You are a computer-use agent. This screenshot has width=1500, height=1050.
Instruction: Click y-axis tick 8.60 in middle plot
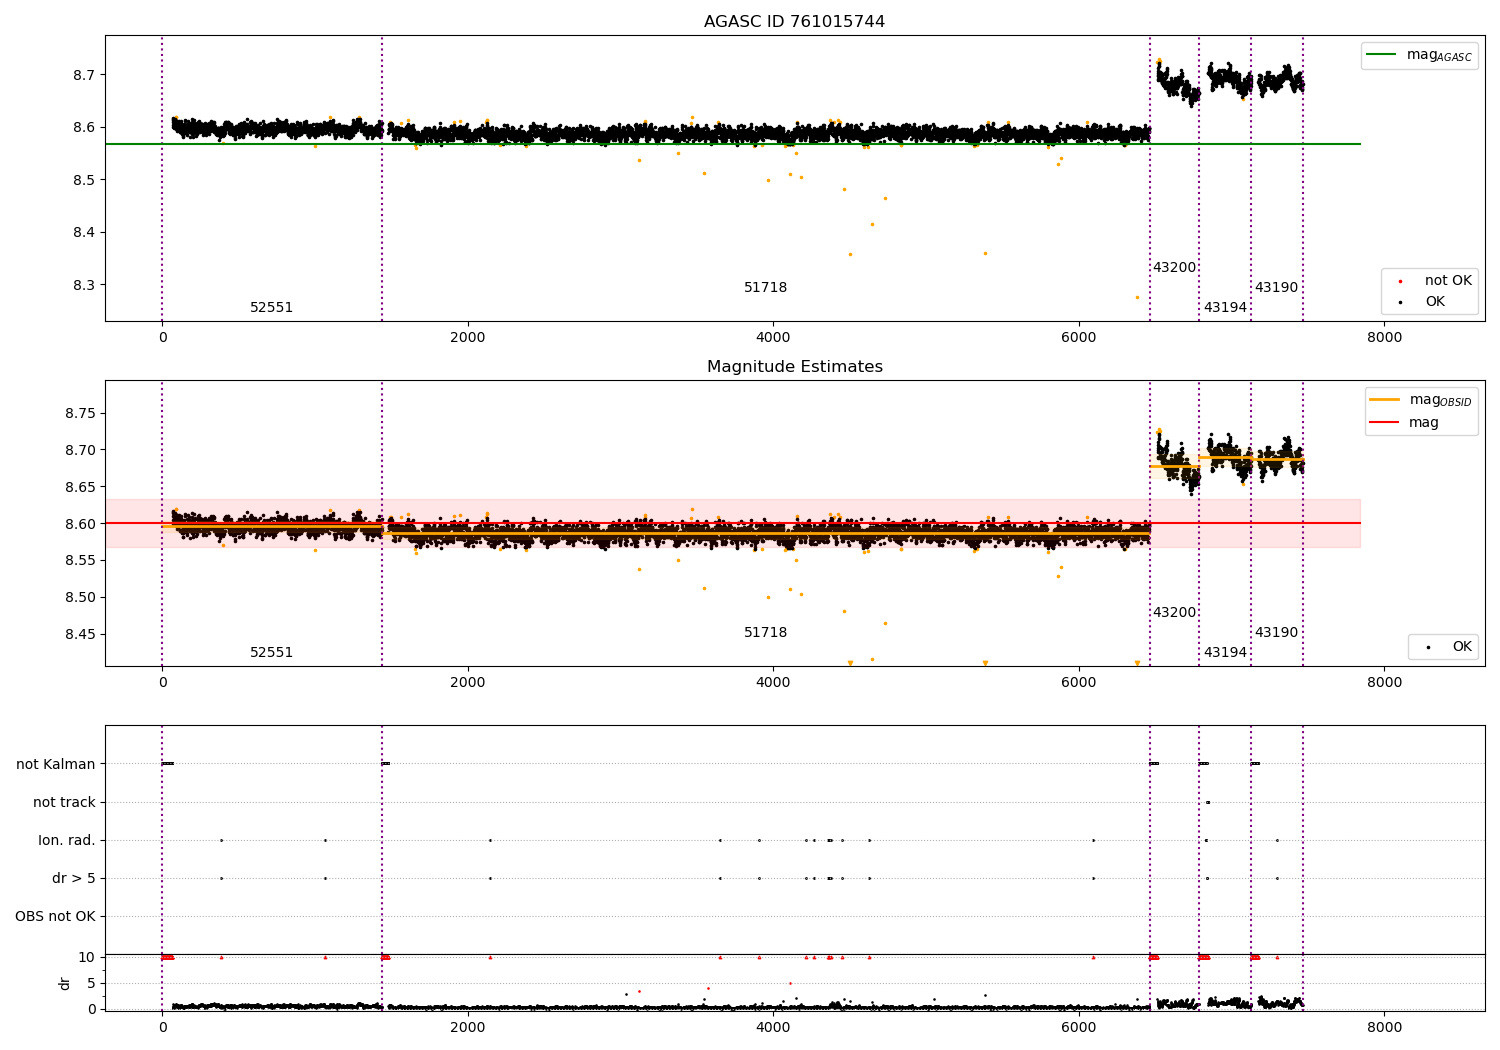(80, 524)
